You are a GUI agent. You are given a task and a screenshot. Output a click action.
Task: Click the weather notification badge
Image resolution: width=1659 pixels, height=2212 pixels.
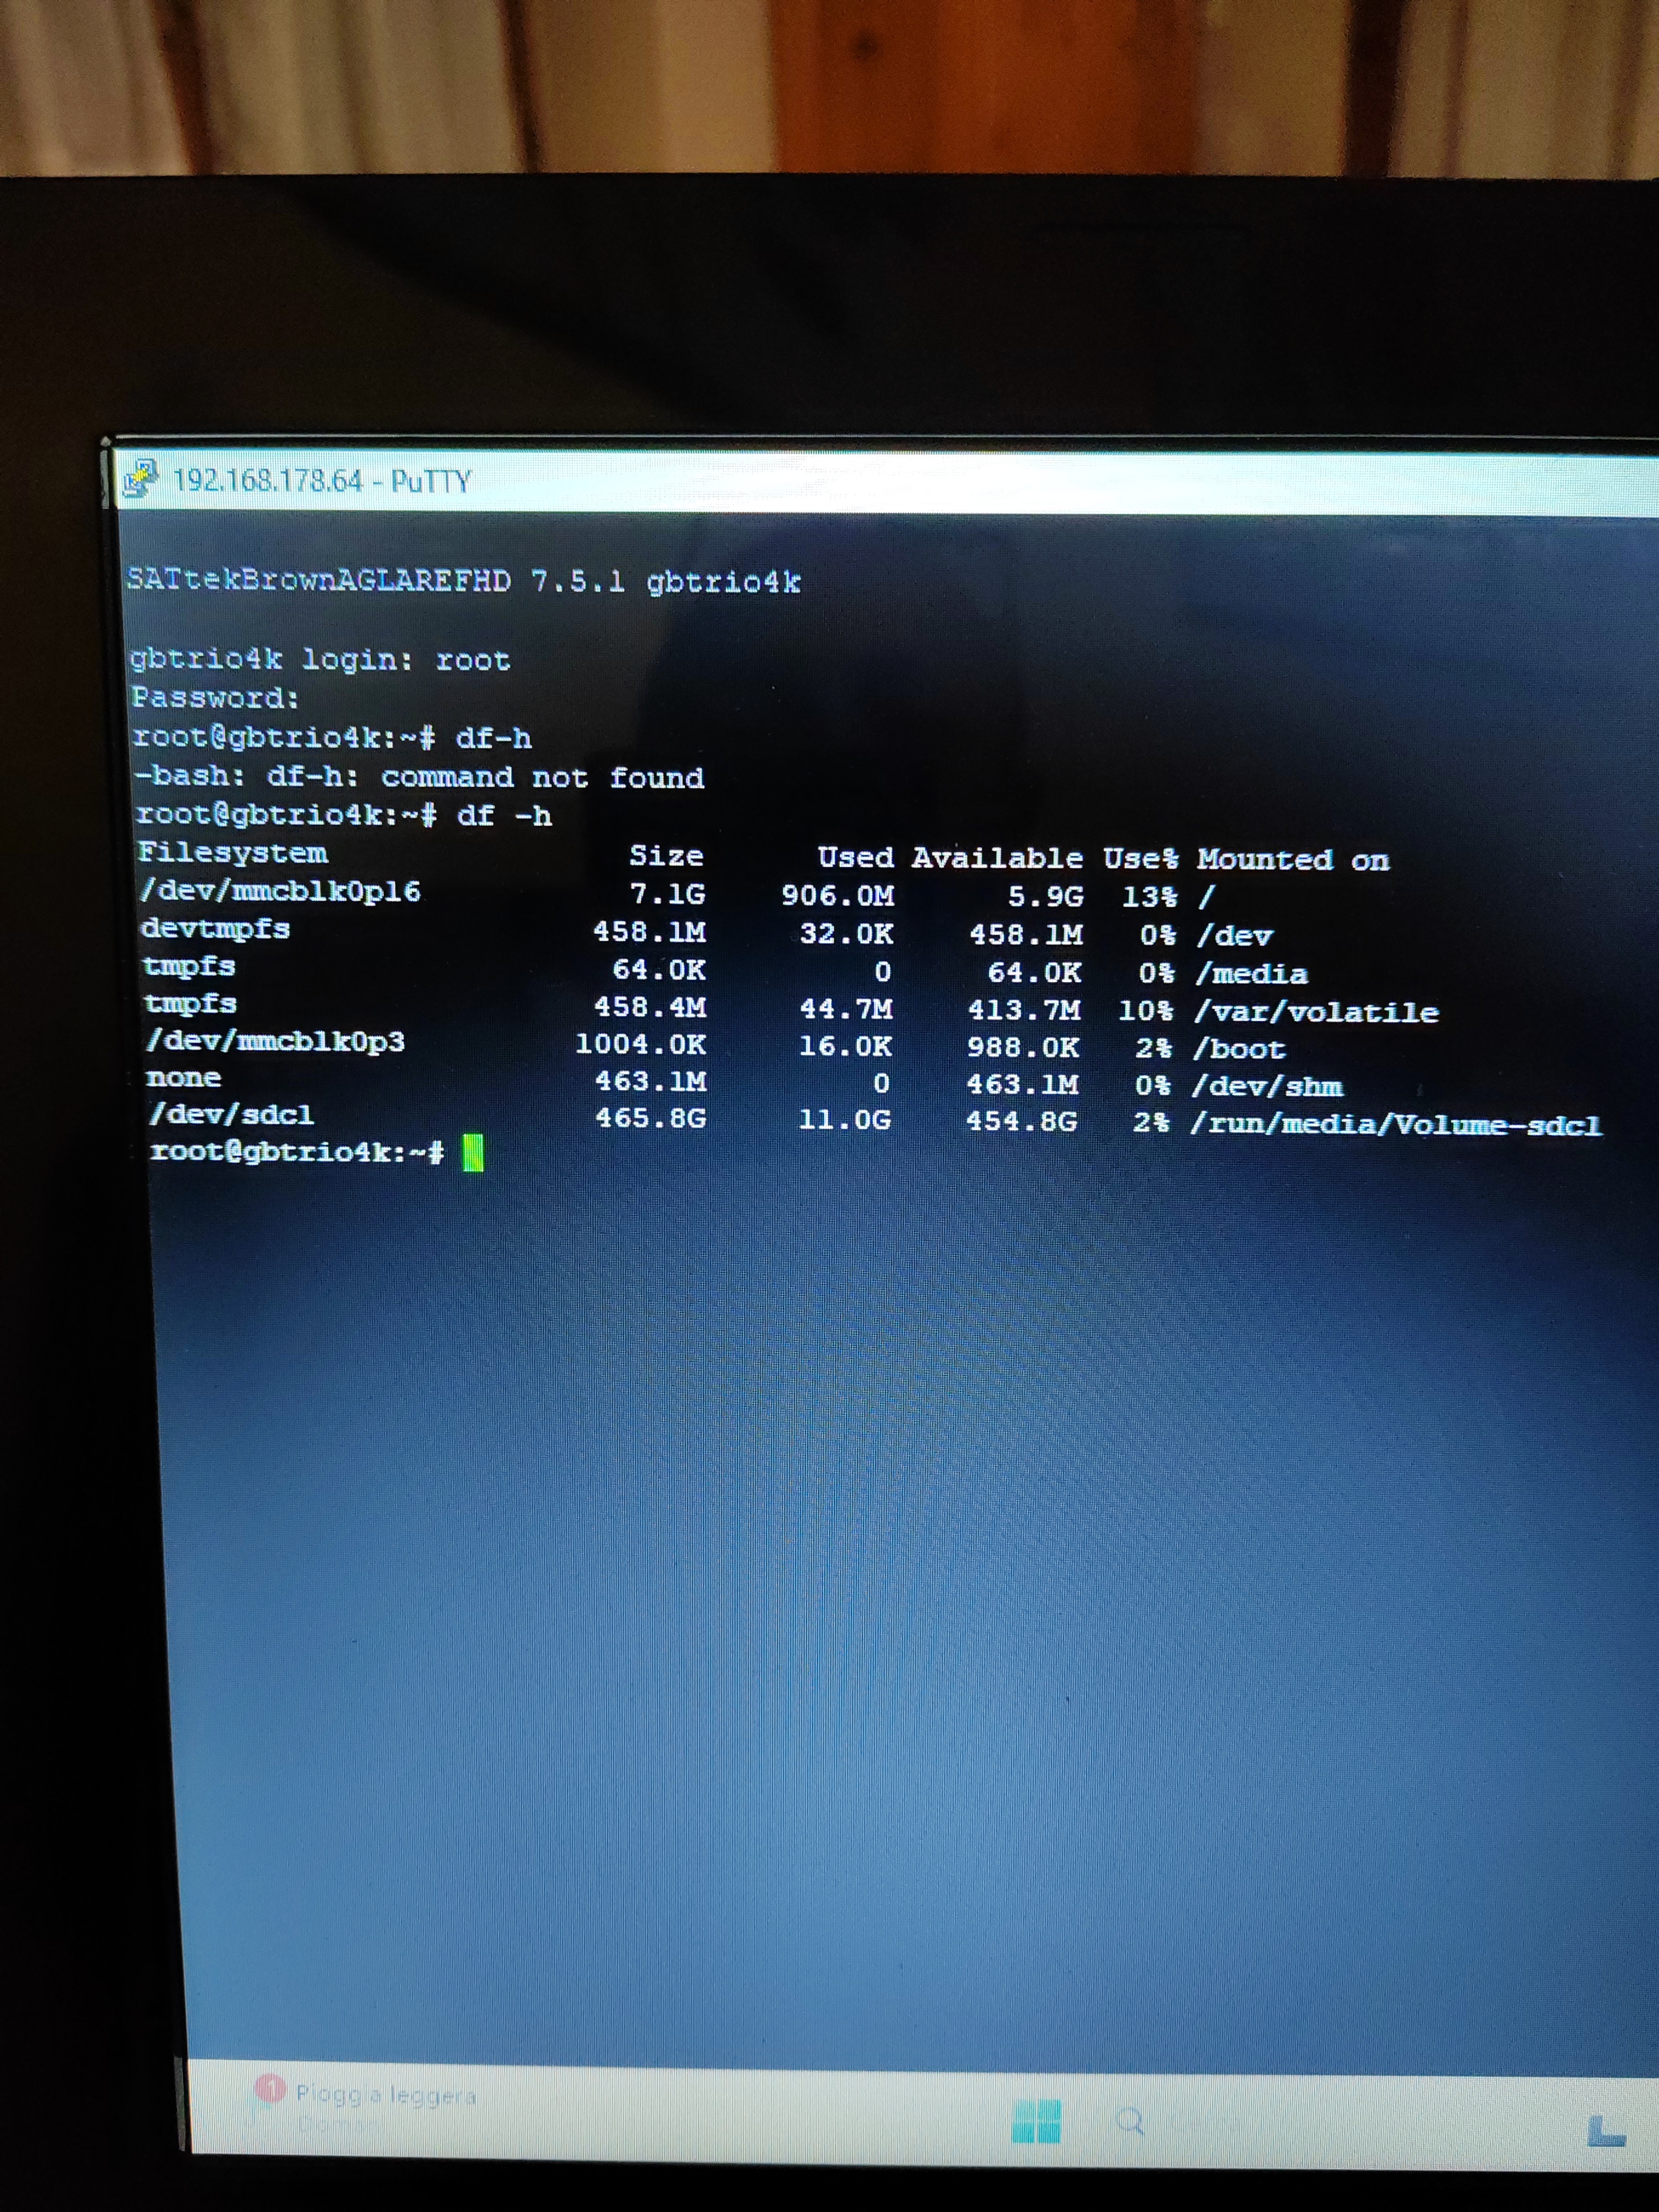click(x=270, y=2088)
